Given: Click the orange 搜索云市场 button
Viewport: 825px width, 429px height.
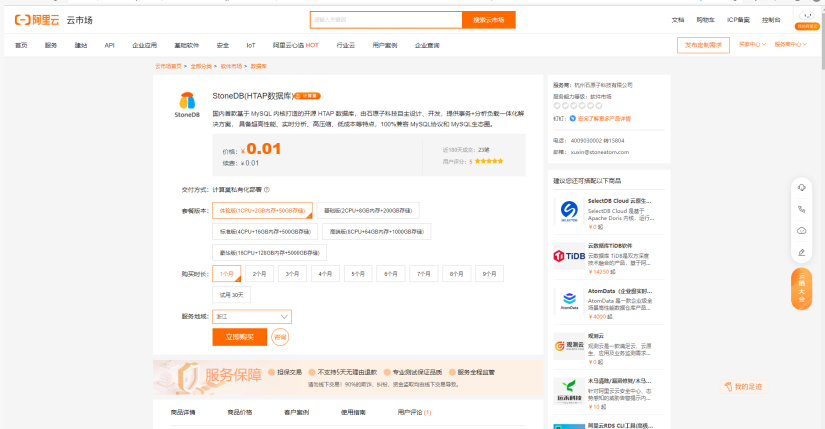Looking at the screenshot, I should [489, 19].
